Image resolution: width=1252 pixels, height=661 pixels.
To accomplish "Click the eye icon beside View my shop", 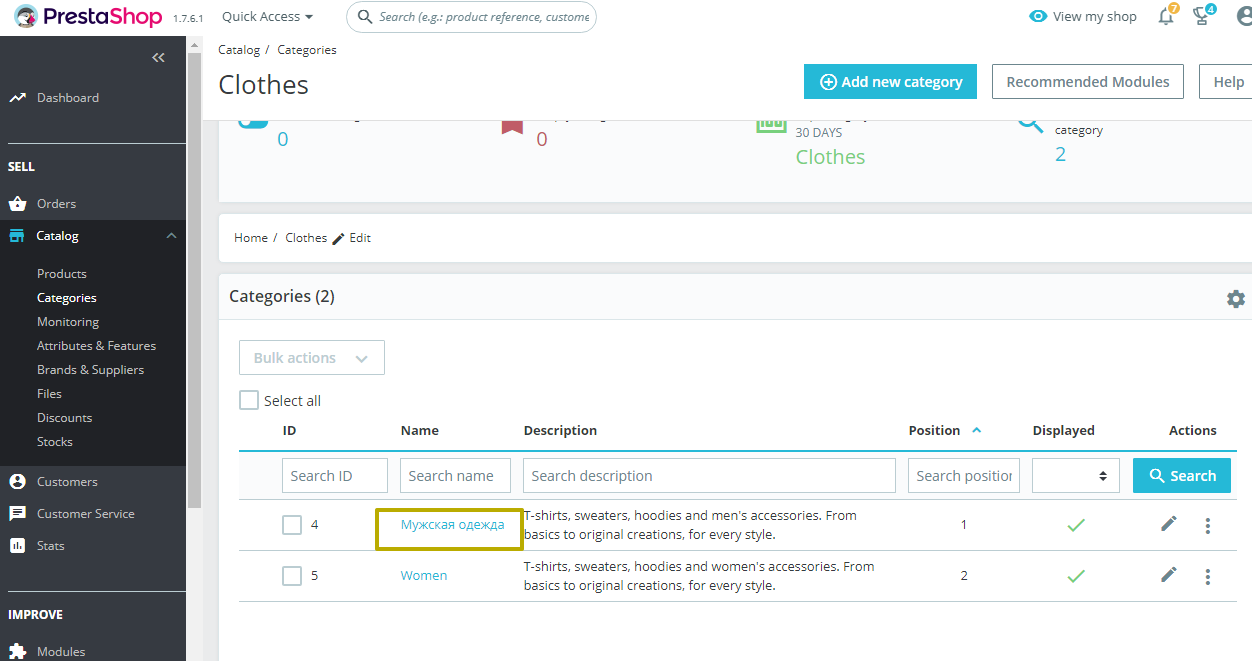I will (x=1038, y=16).
